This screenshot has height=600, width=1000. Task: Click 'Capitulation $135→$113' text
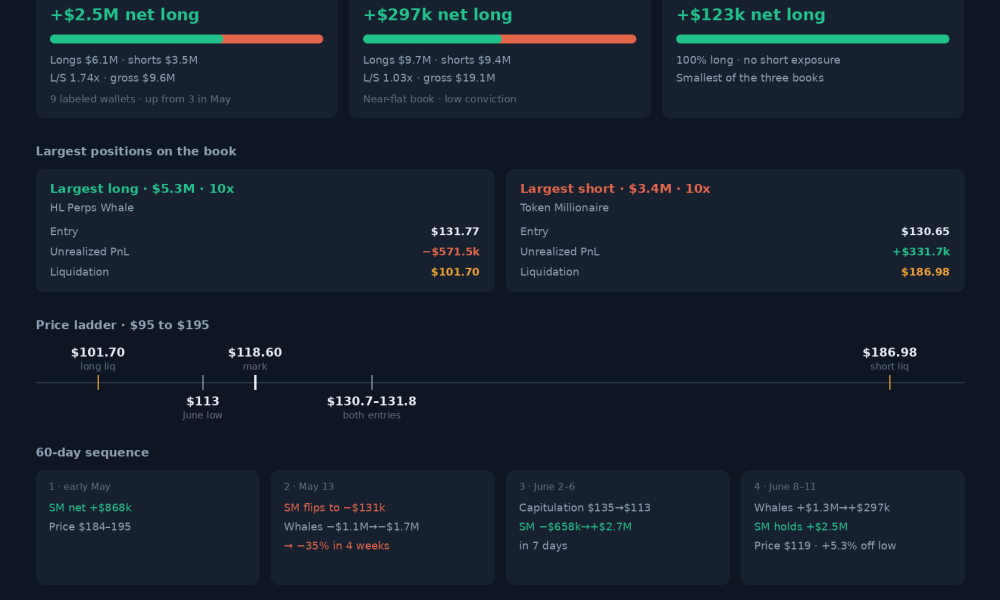585,508
